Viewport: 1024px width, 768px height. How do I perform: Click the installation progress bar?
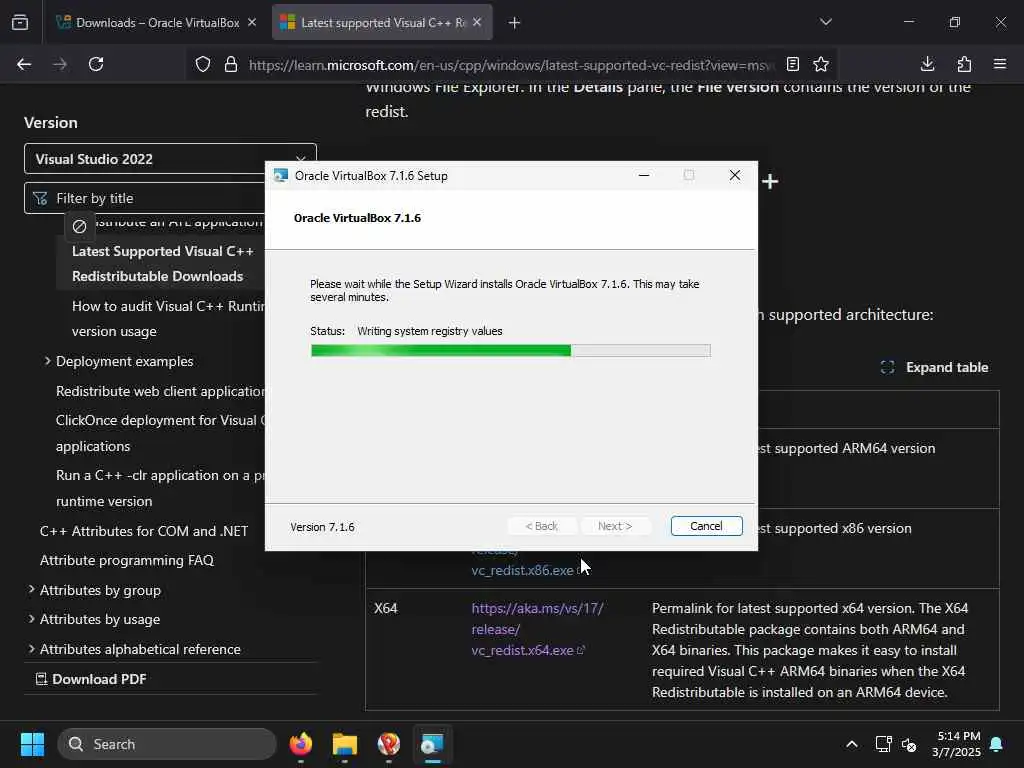(511, 351)
